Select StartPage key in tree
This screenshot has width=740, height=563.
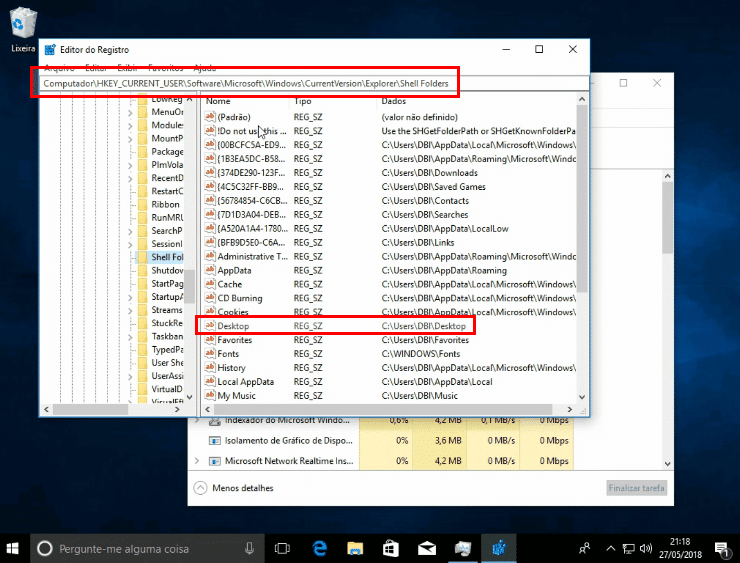click(167, 284)
